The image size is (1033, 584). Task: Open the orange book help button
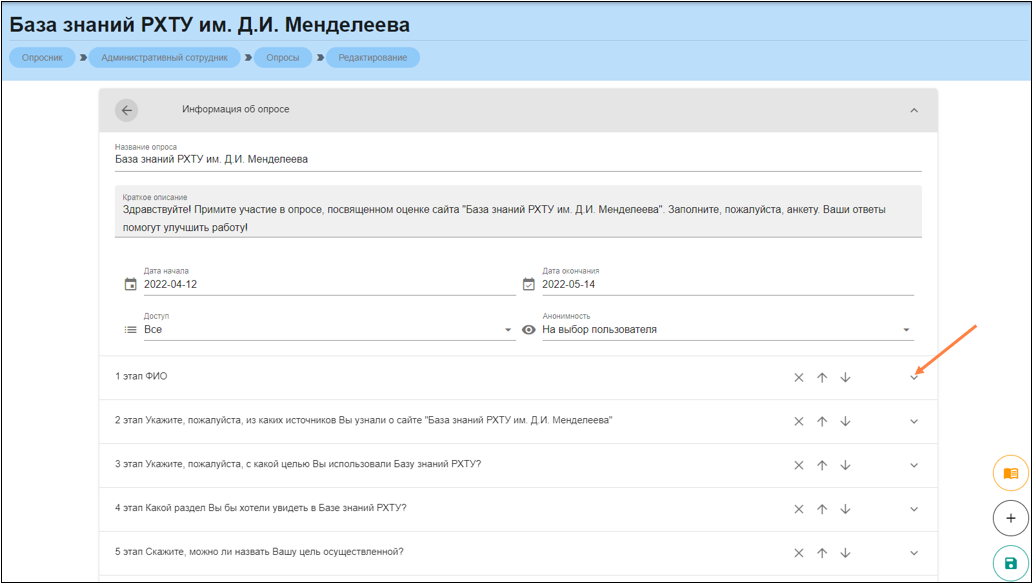[x=1010, y=473]
